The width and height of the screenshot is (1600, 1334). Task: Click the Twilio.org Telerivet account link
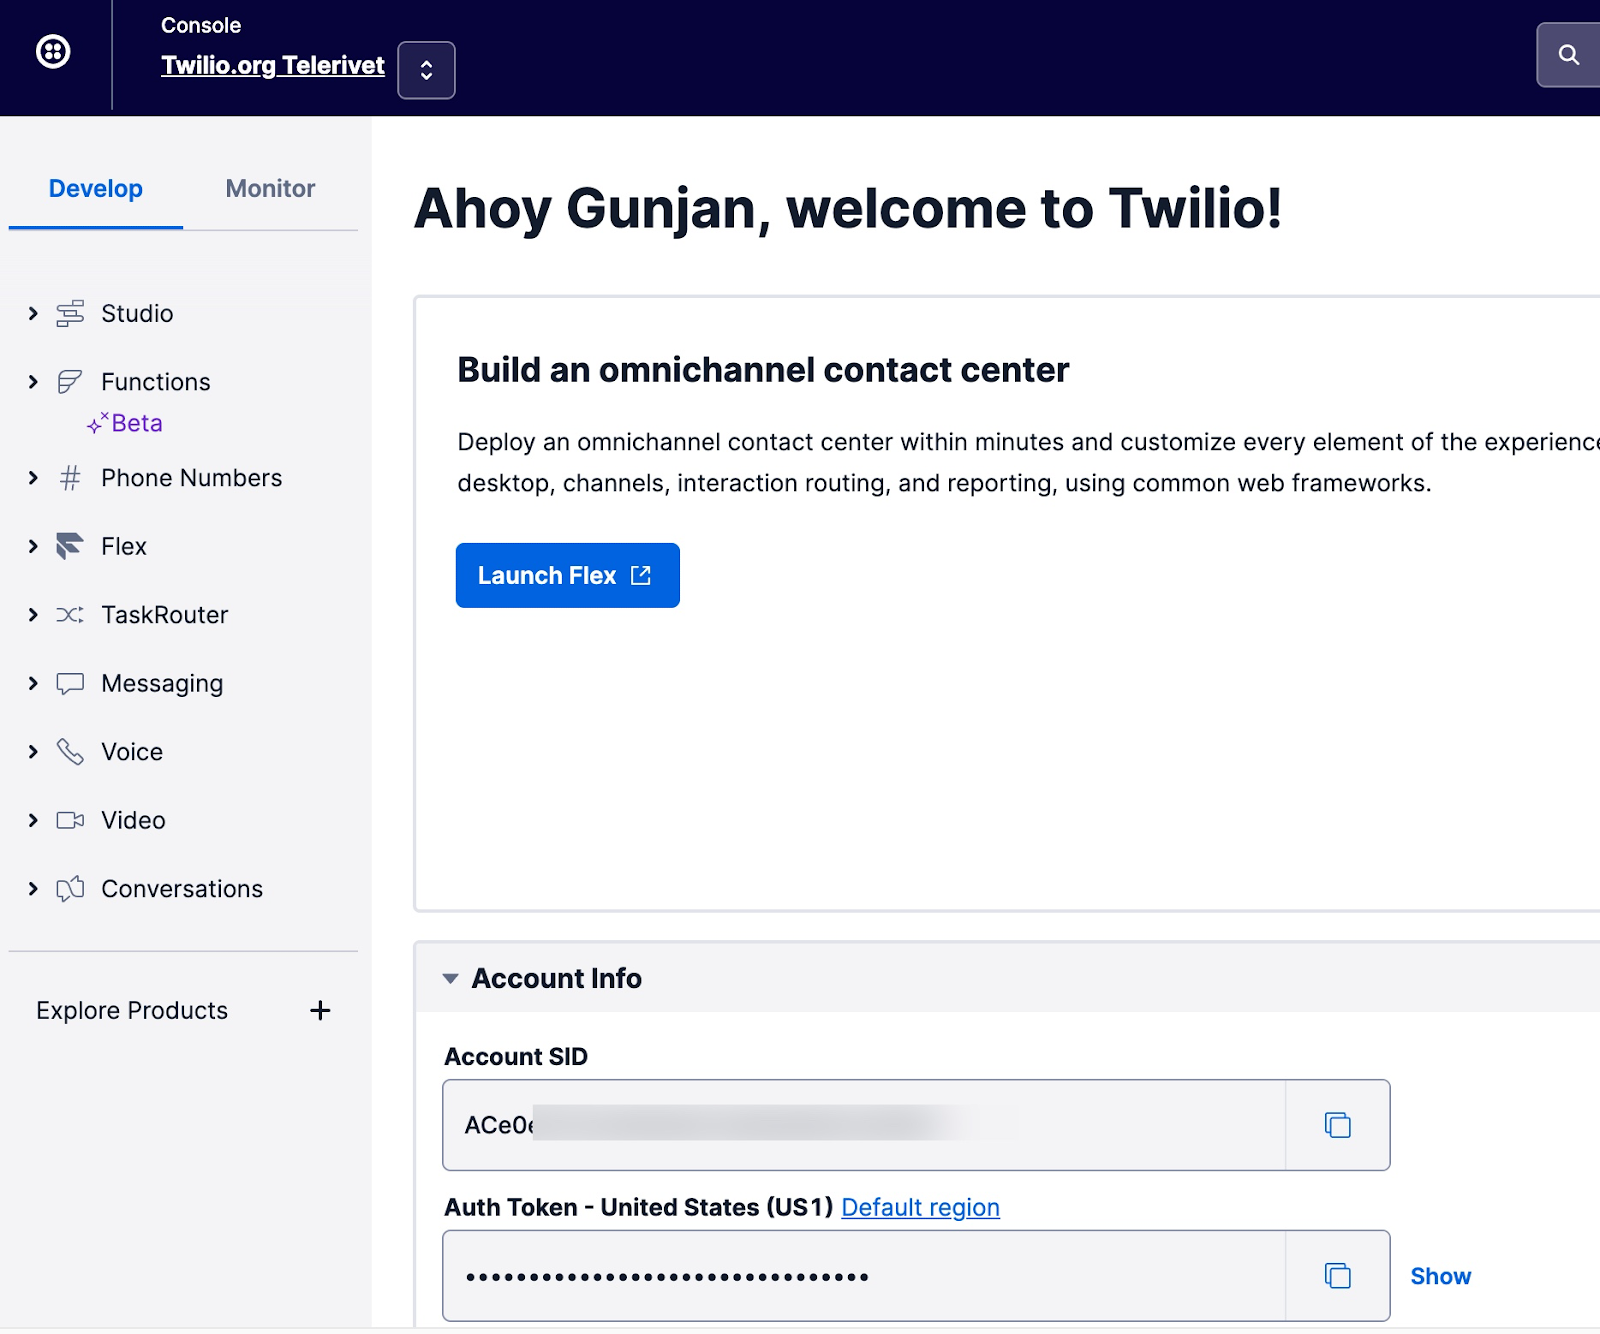click(272, 65)
